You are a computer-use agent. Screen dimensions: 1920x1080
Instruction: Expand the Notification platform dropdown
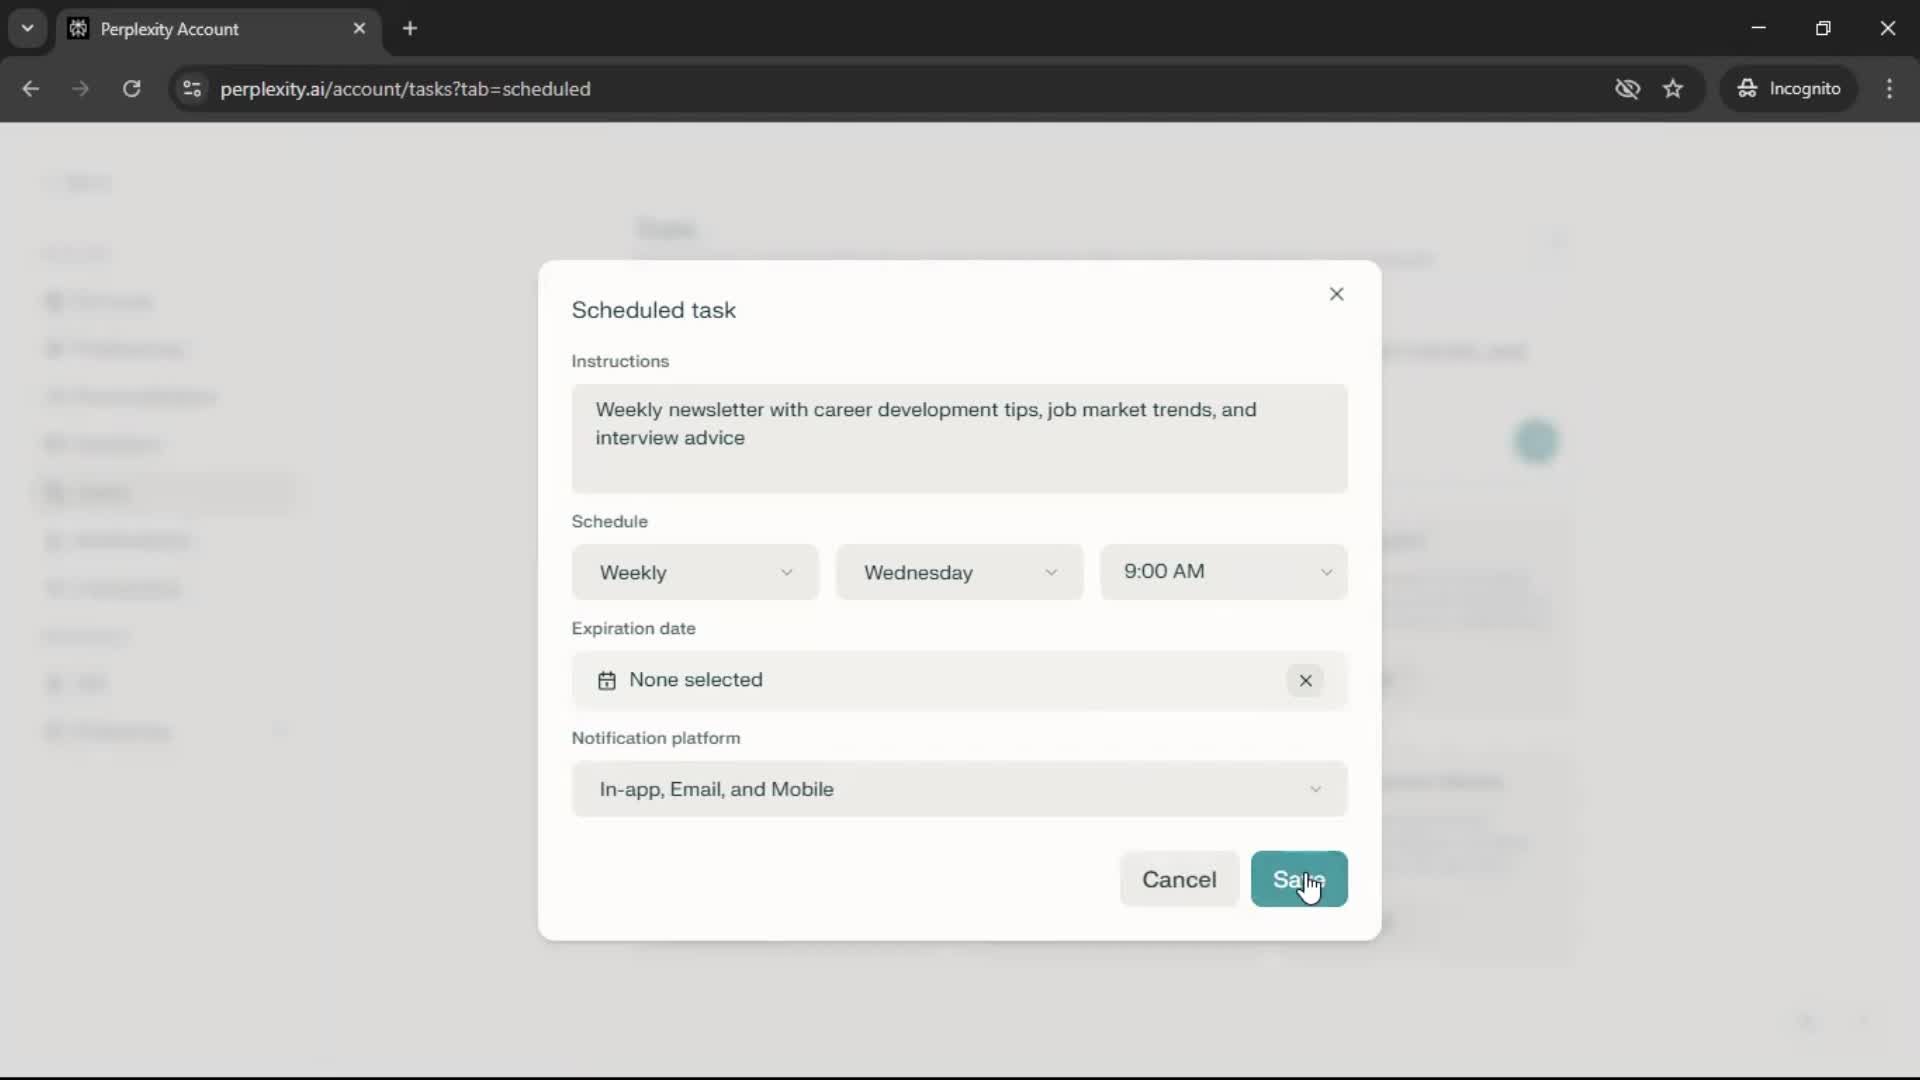(x=959, y=790)
